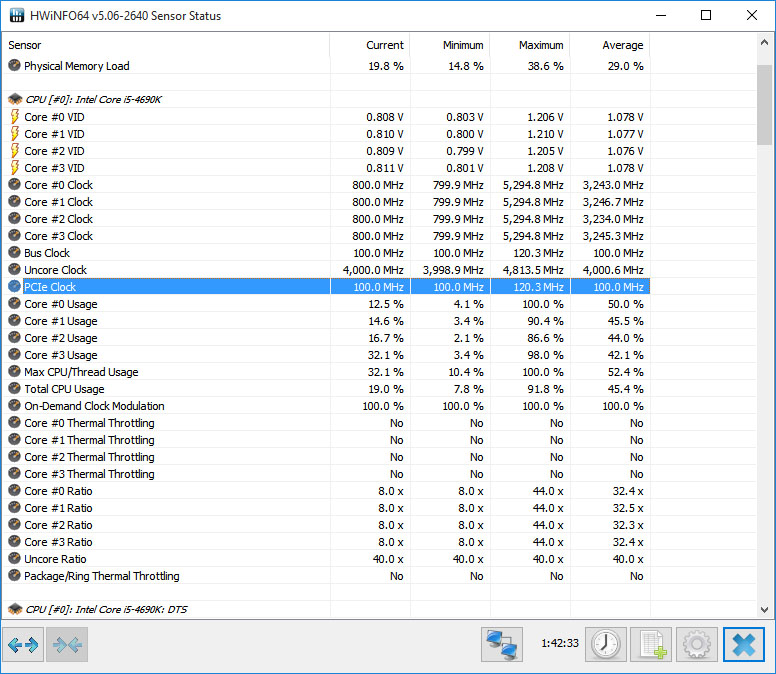The width and height of the screenshot is (776, 674).
Task: Select the Core #2 Ratio row
Action: pos(327,525)
